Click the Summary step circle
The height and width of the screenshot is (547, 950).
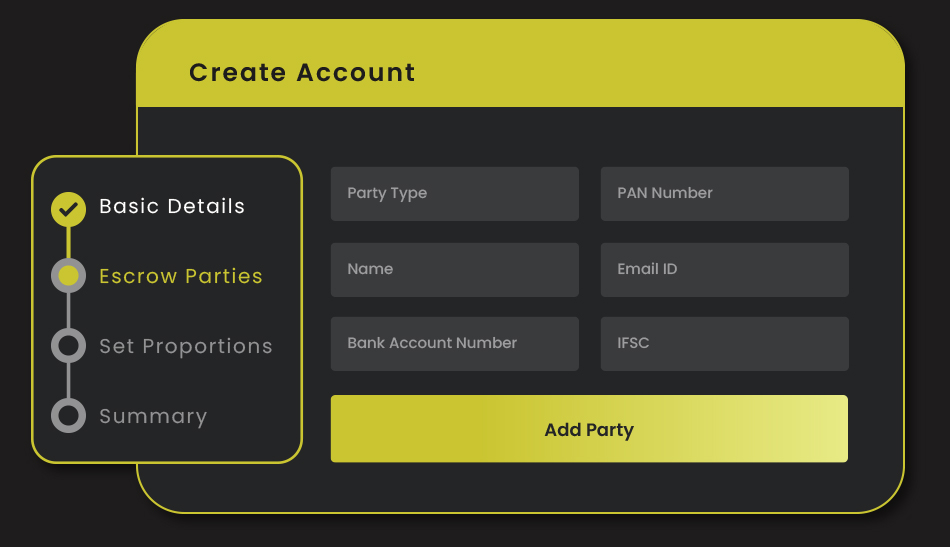pos(68,416)
